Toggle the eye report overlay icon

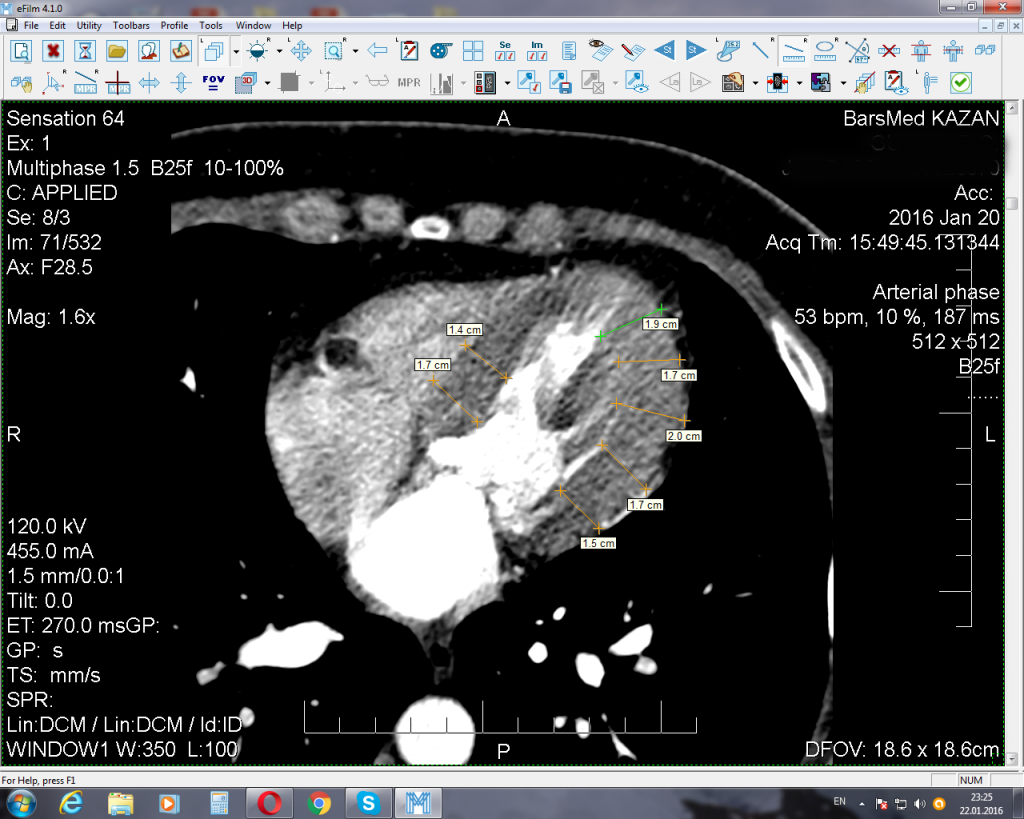601,51
